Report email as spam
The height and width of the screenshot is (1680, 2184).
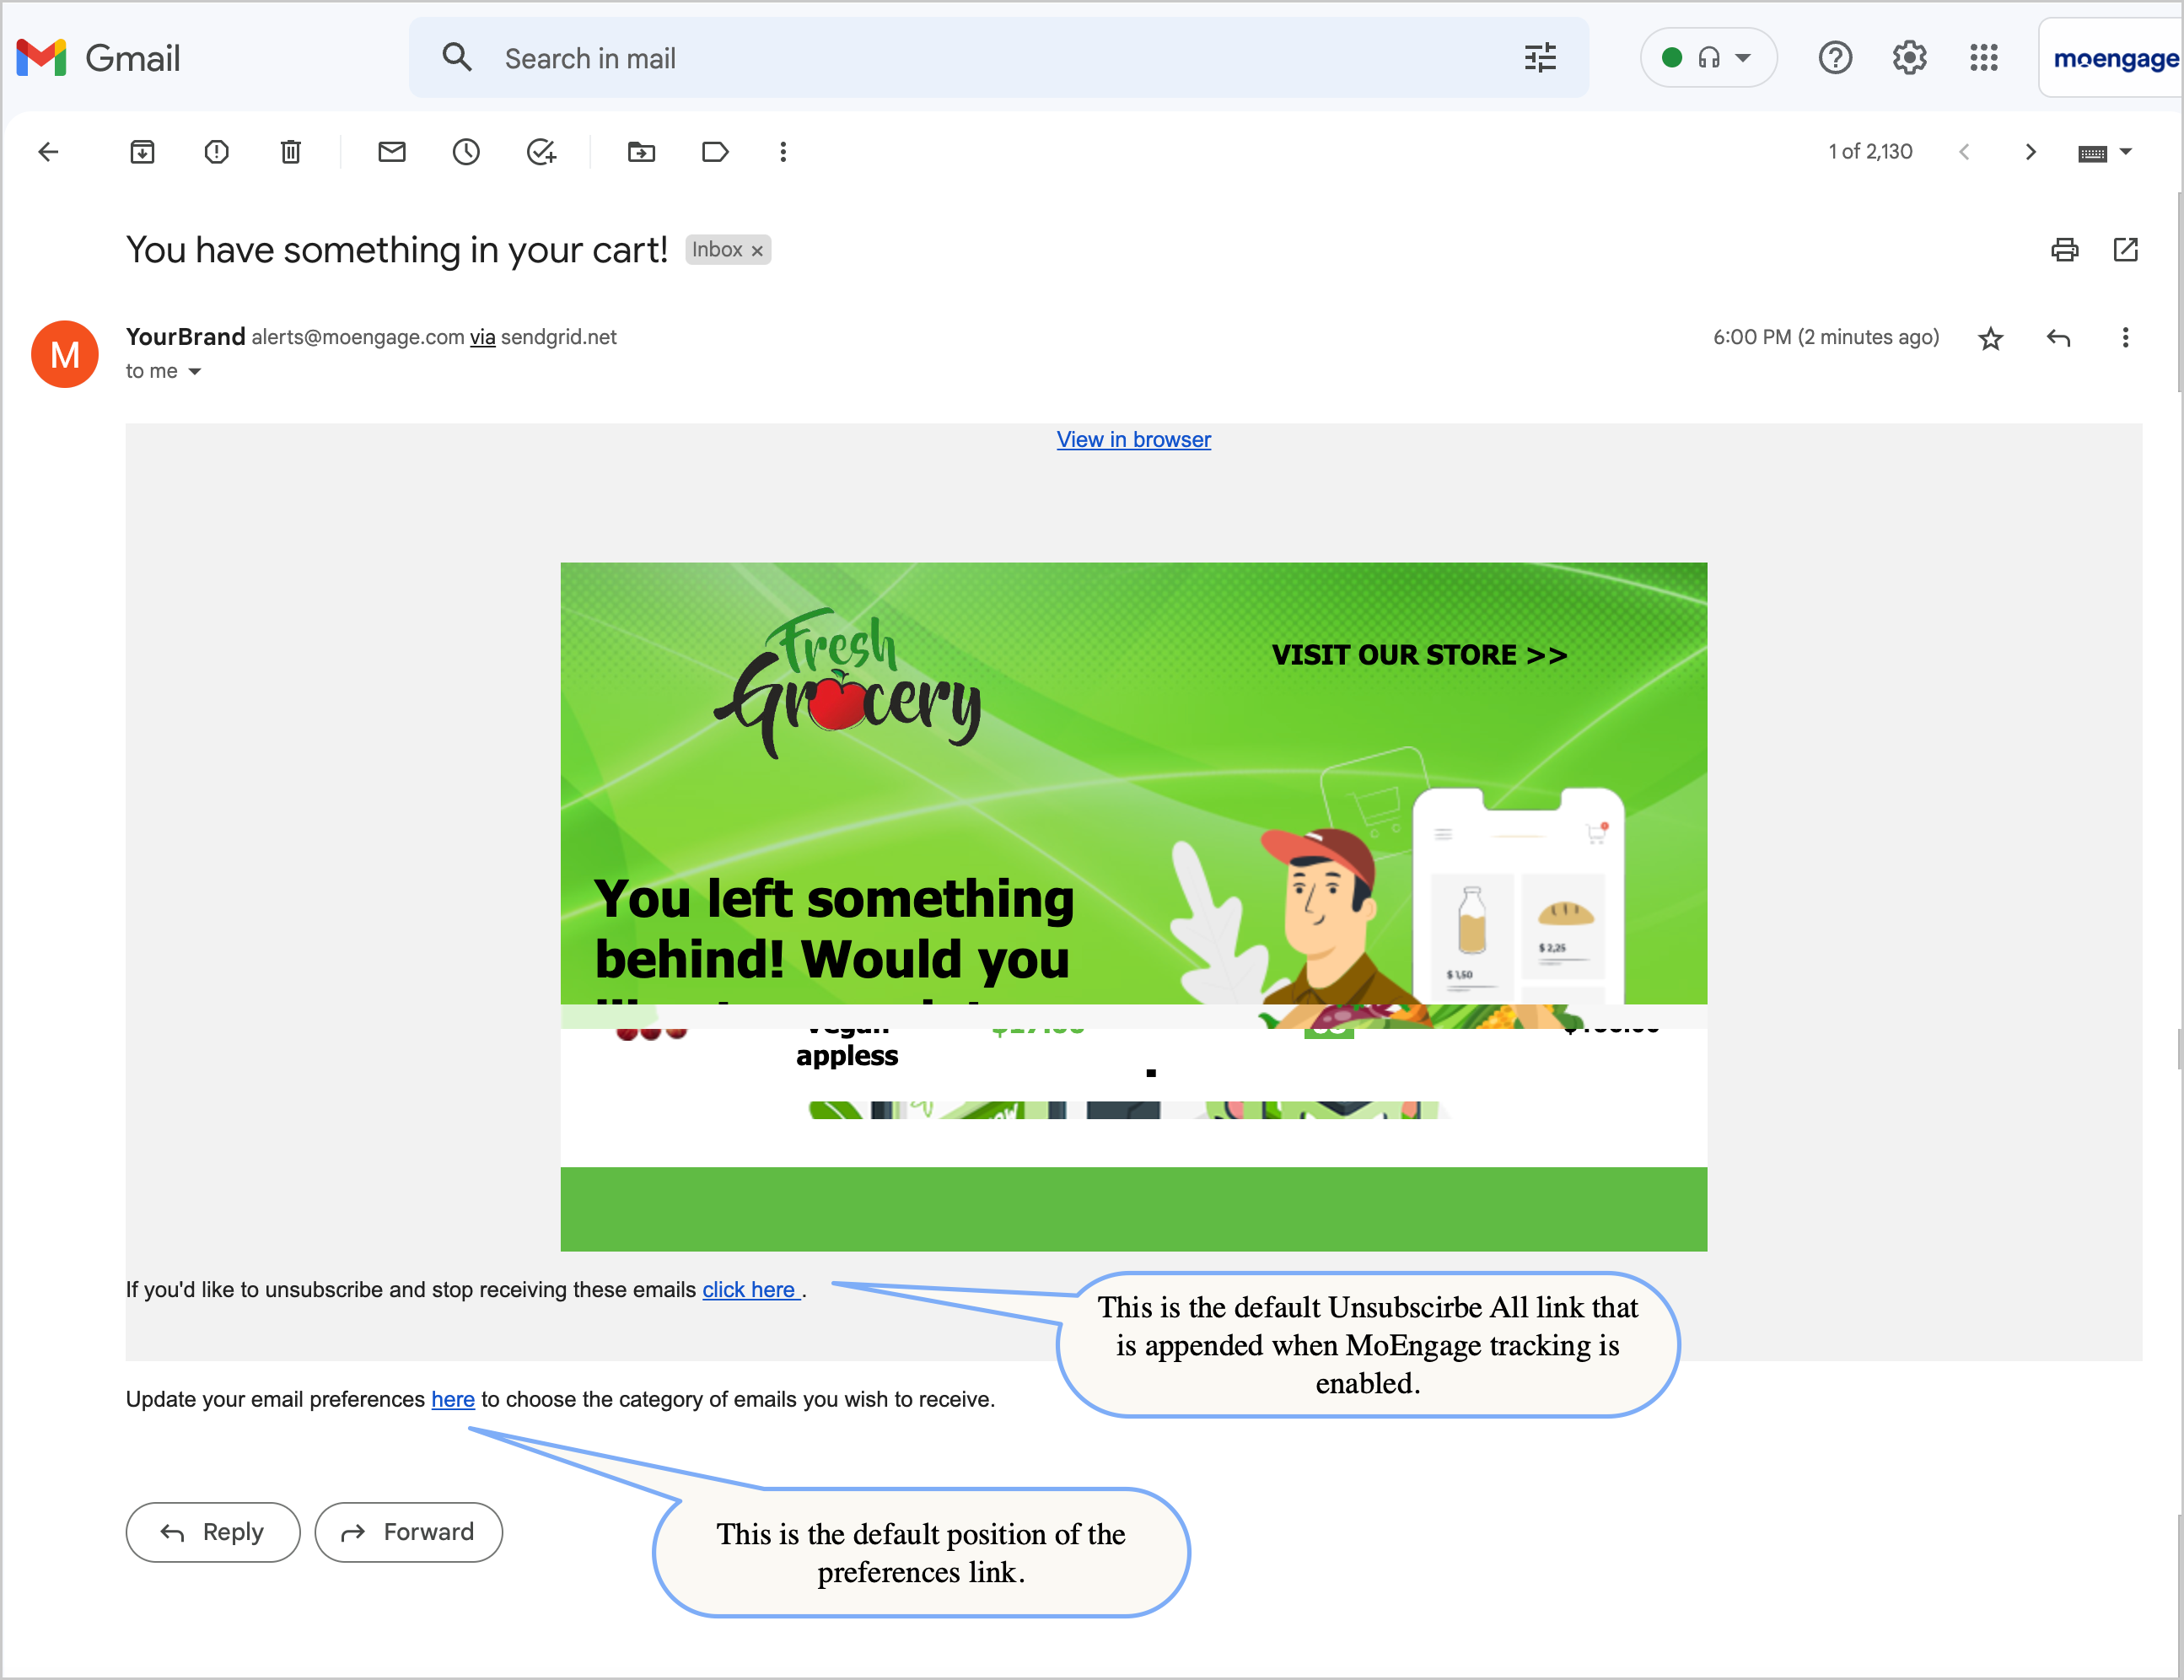(x=216, y=152)
